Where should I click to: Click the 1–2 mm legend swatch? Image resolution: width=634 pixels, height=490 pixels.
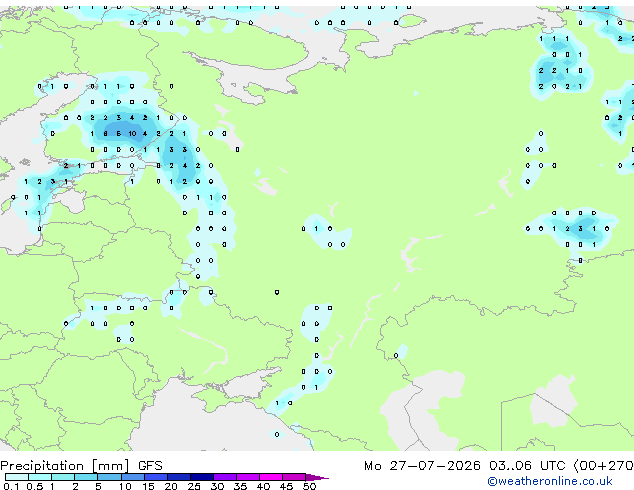63,477
